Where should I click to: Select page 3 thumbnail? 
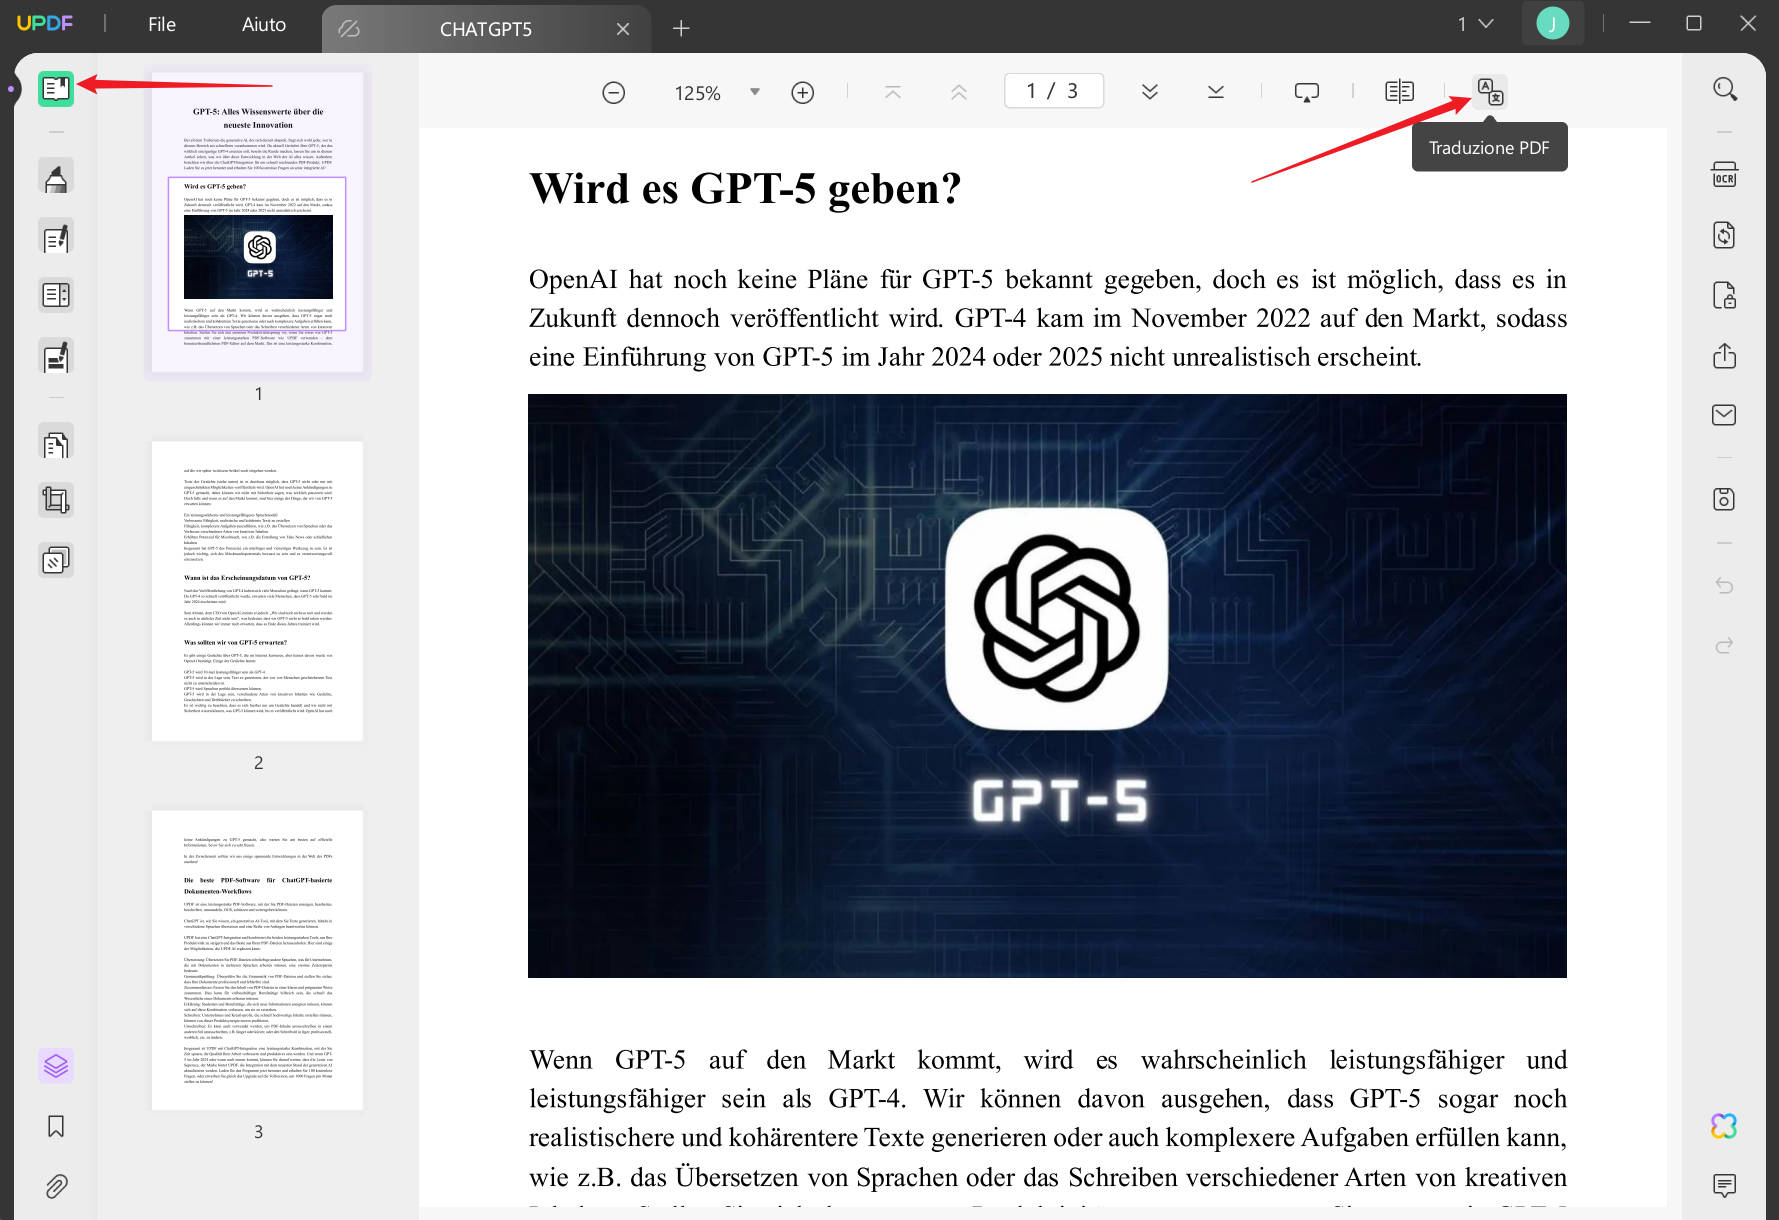(258, 960)
